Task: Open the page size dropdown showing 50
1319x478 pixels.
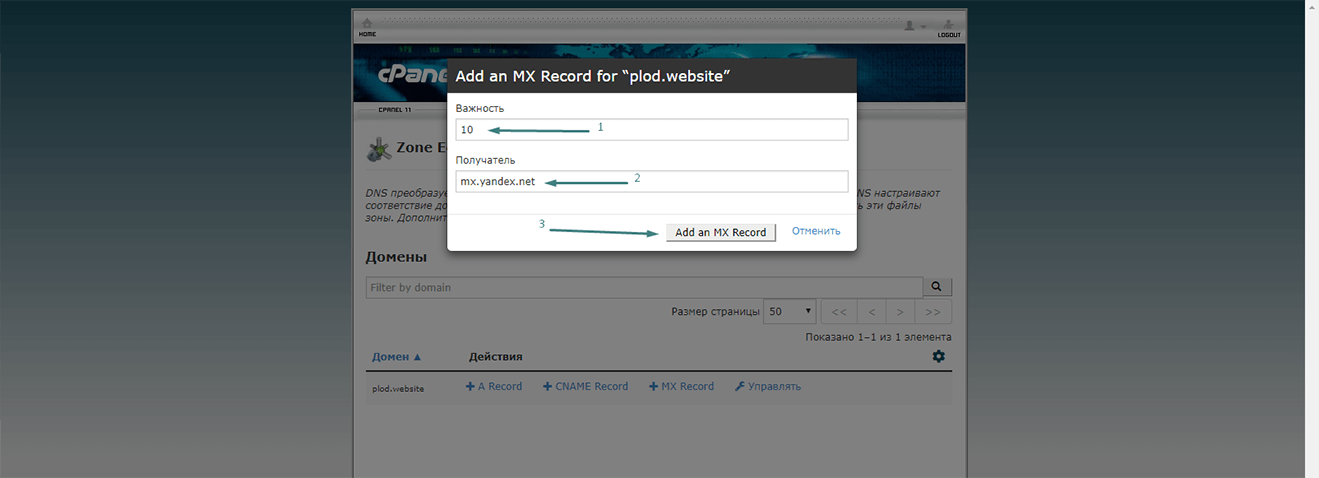Action: coord(790,311)
